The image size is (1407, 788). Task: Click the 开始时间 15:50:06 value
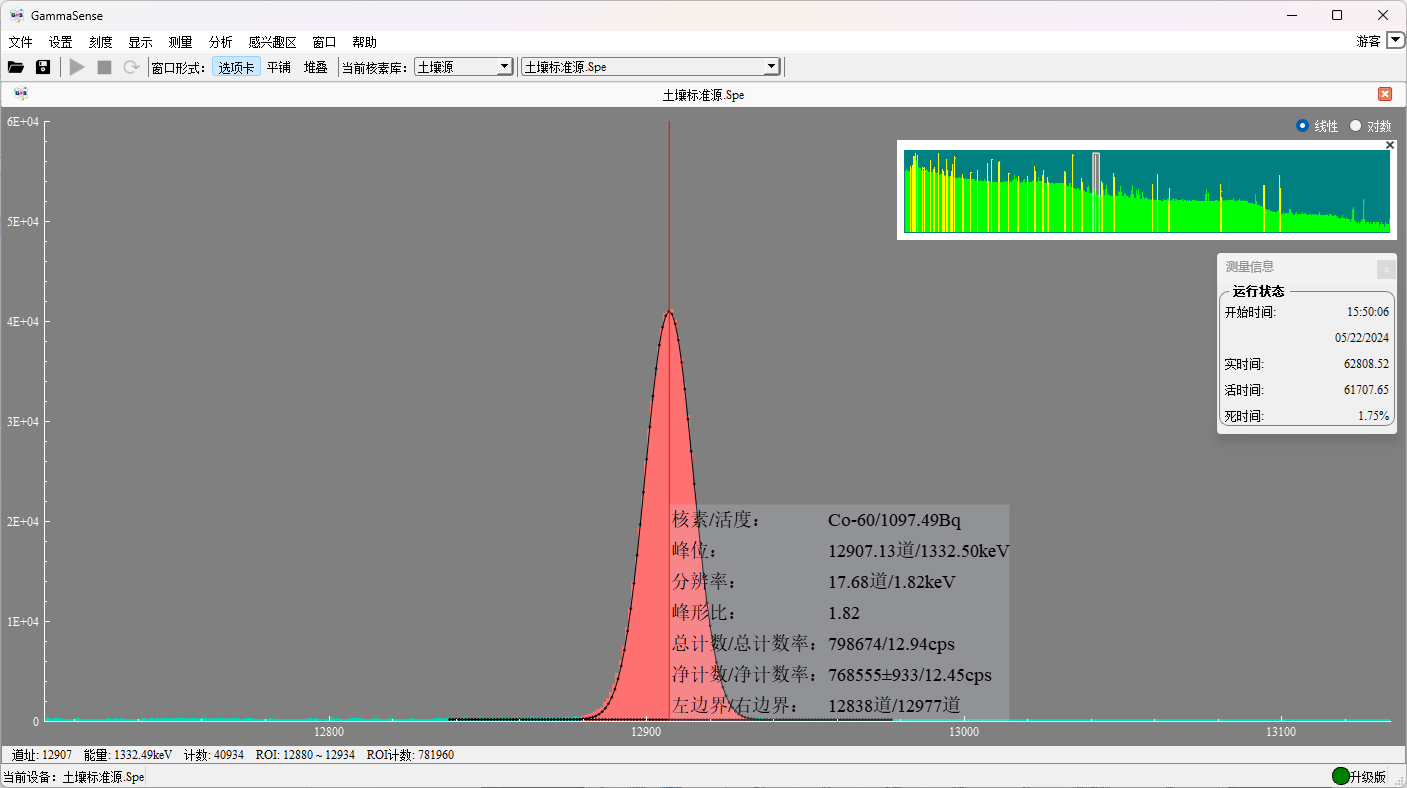pos(1368,312)
